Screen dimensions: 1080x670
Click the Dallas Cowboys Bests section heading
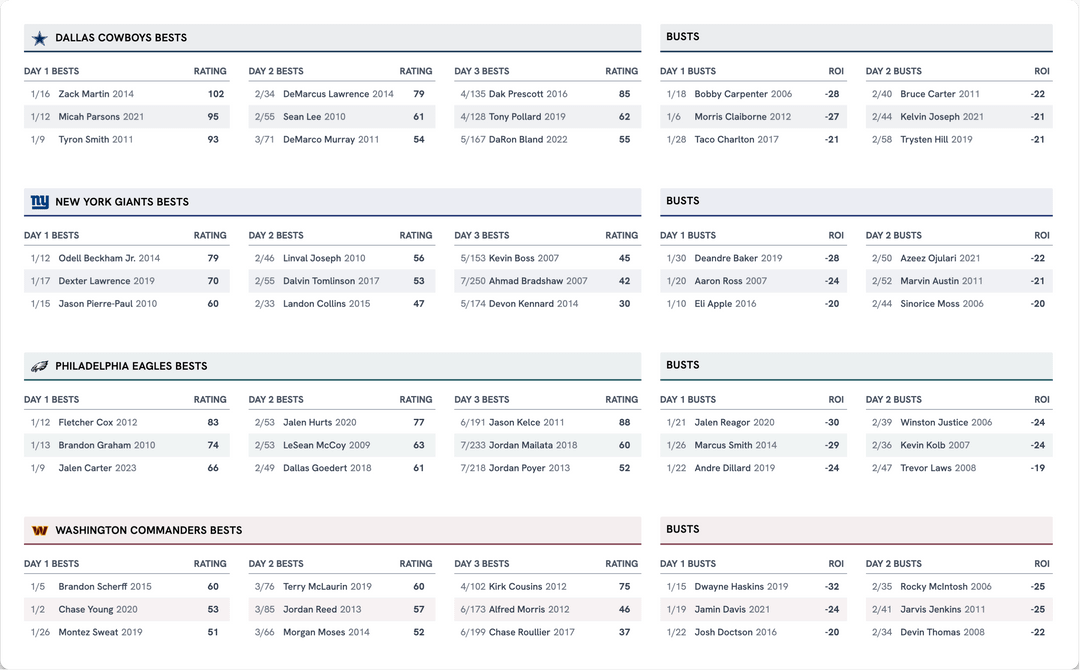click(x=121, y=38)
